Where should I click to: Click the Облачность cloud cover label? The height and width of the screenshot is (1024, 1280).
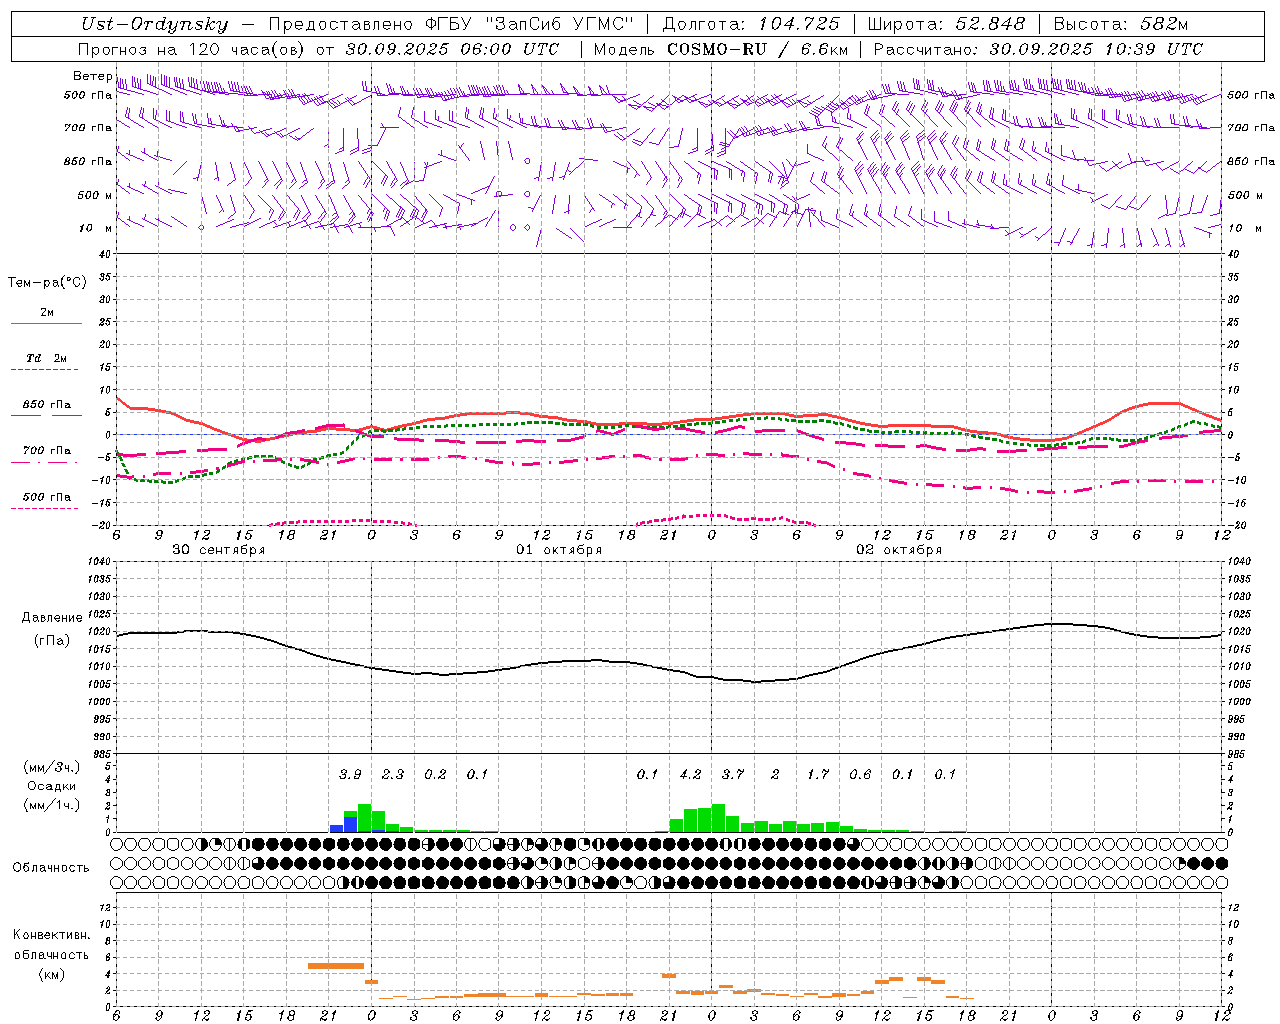click(51, 868)
